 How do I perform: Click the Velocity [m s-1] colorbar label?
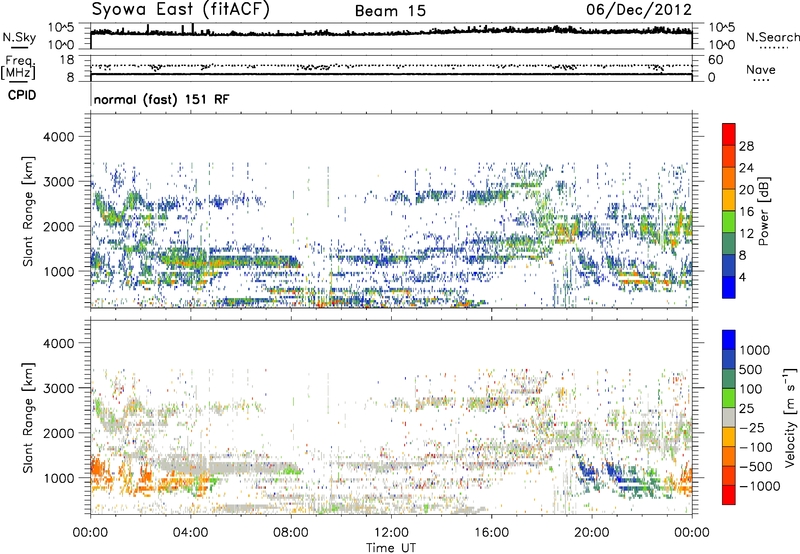[790, 417]
